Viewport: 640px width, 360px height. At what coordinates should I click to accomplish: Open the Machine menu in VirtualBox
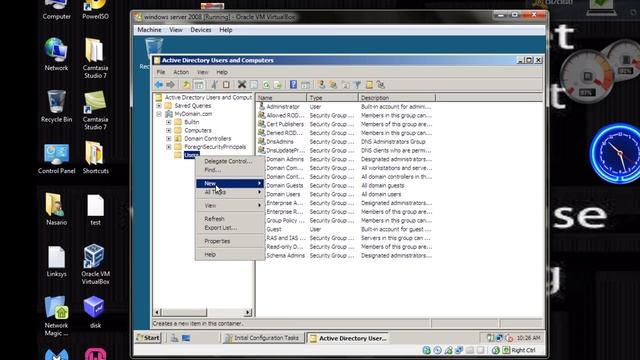pyautogui.click(x=149, y=30)
